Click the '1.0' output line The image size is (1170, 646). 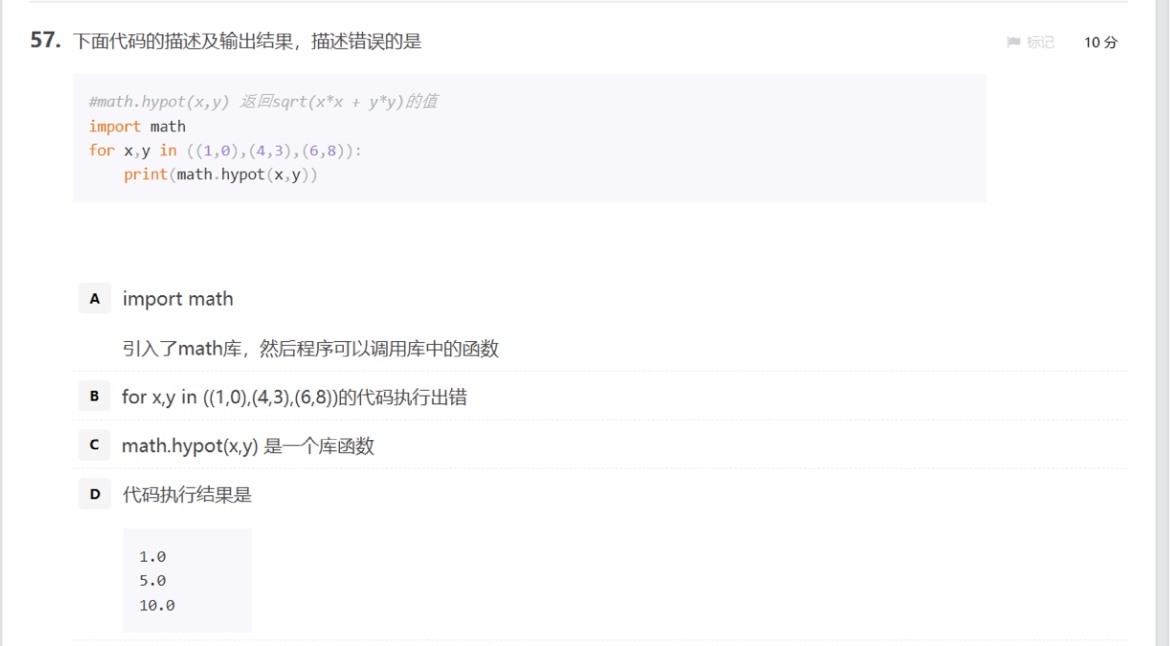(152, 556)
